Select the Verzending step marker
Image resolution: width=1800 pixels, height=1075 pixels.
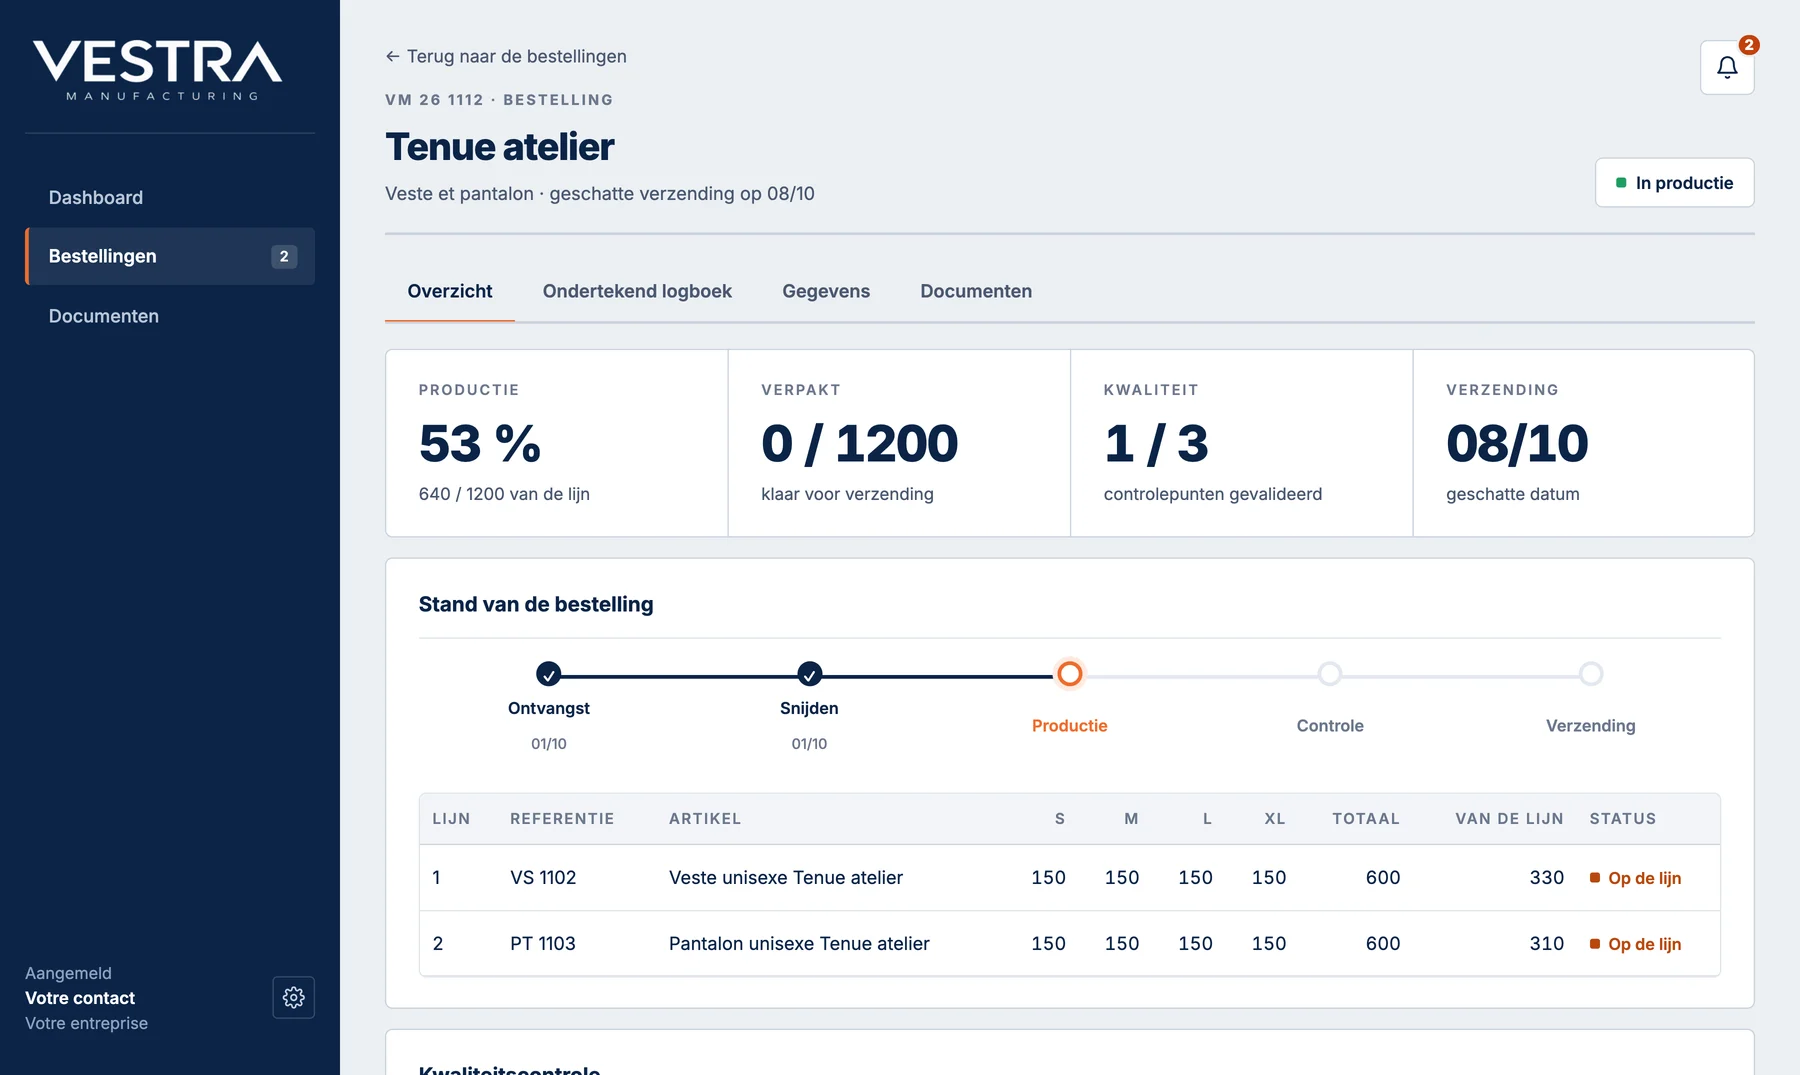(1591, 674)
